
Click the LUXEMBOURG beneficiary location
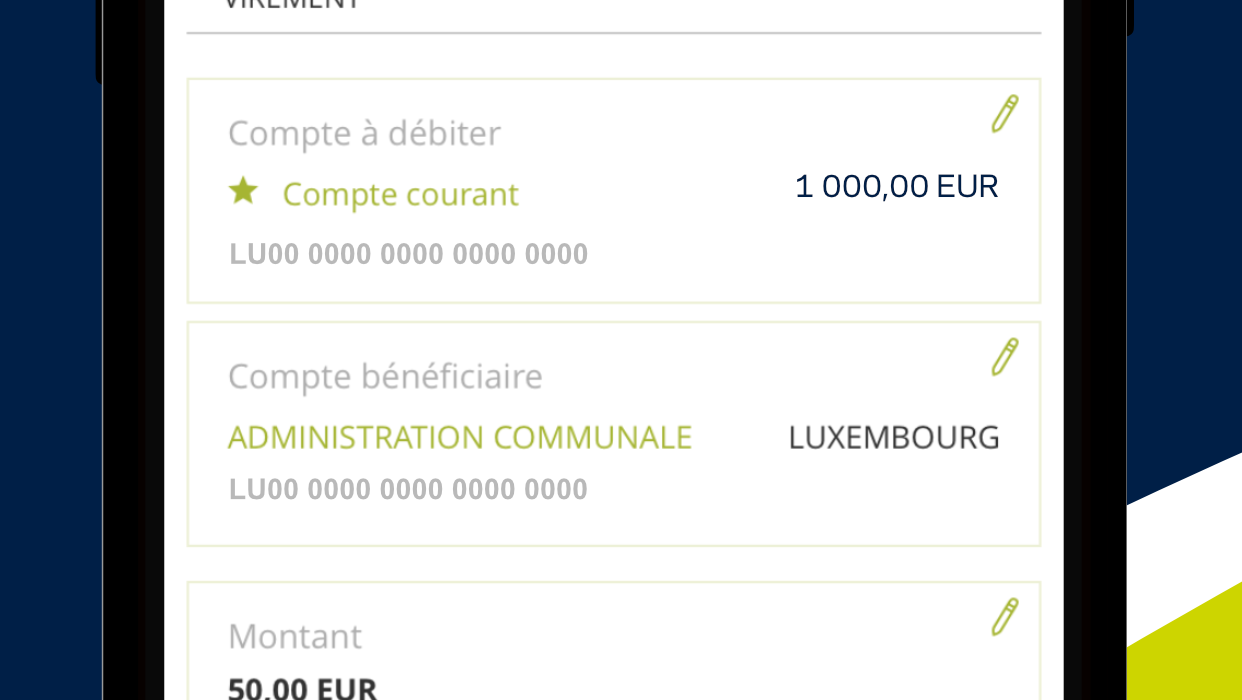coord(894,438)
